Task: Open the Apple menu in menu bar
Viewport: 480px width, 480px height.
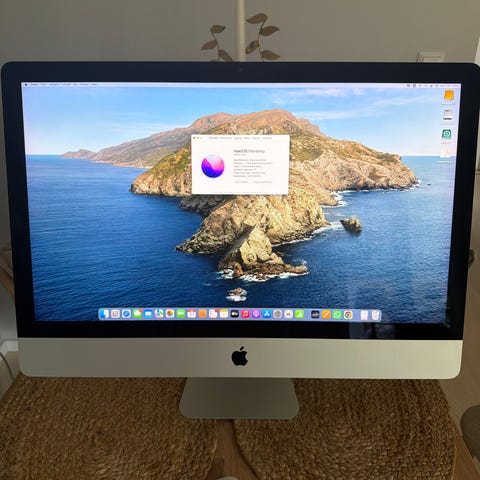Action: 26,85
